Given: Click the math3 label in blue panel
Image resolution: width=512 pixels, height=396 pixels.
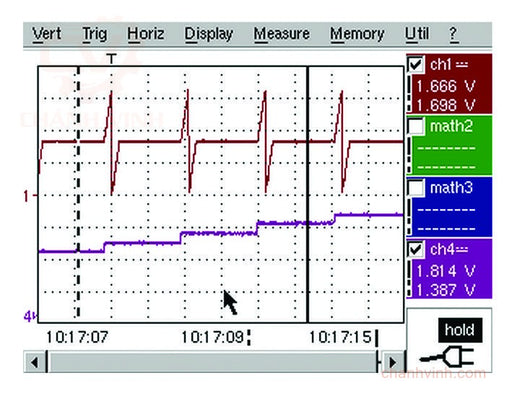Looking at the screenshot, I should pyautogui.click(x=451, y=188).
